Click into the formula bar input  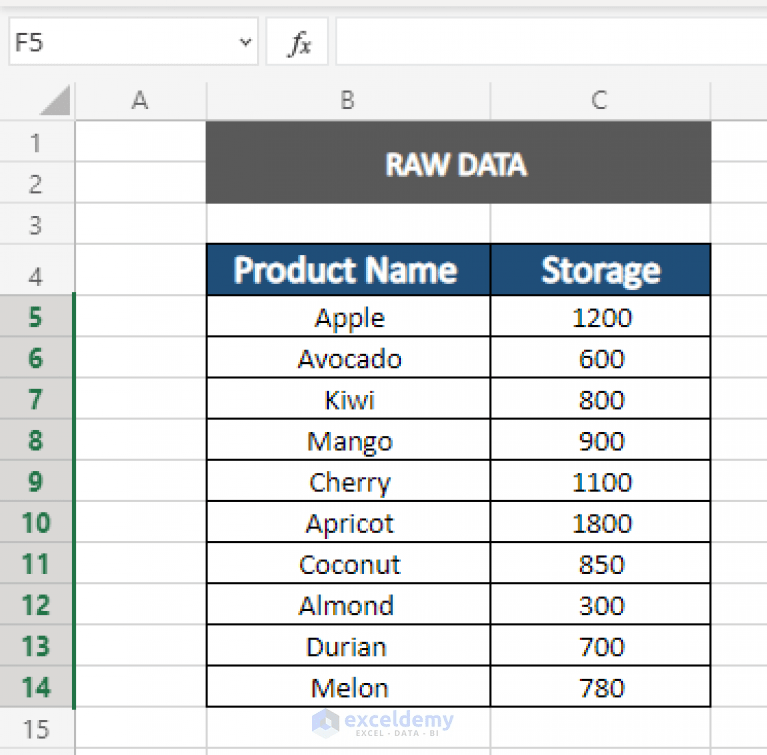(x=551, y=42)
